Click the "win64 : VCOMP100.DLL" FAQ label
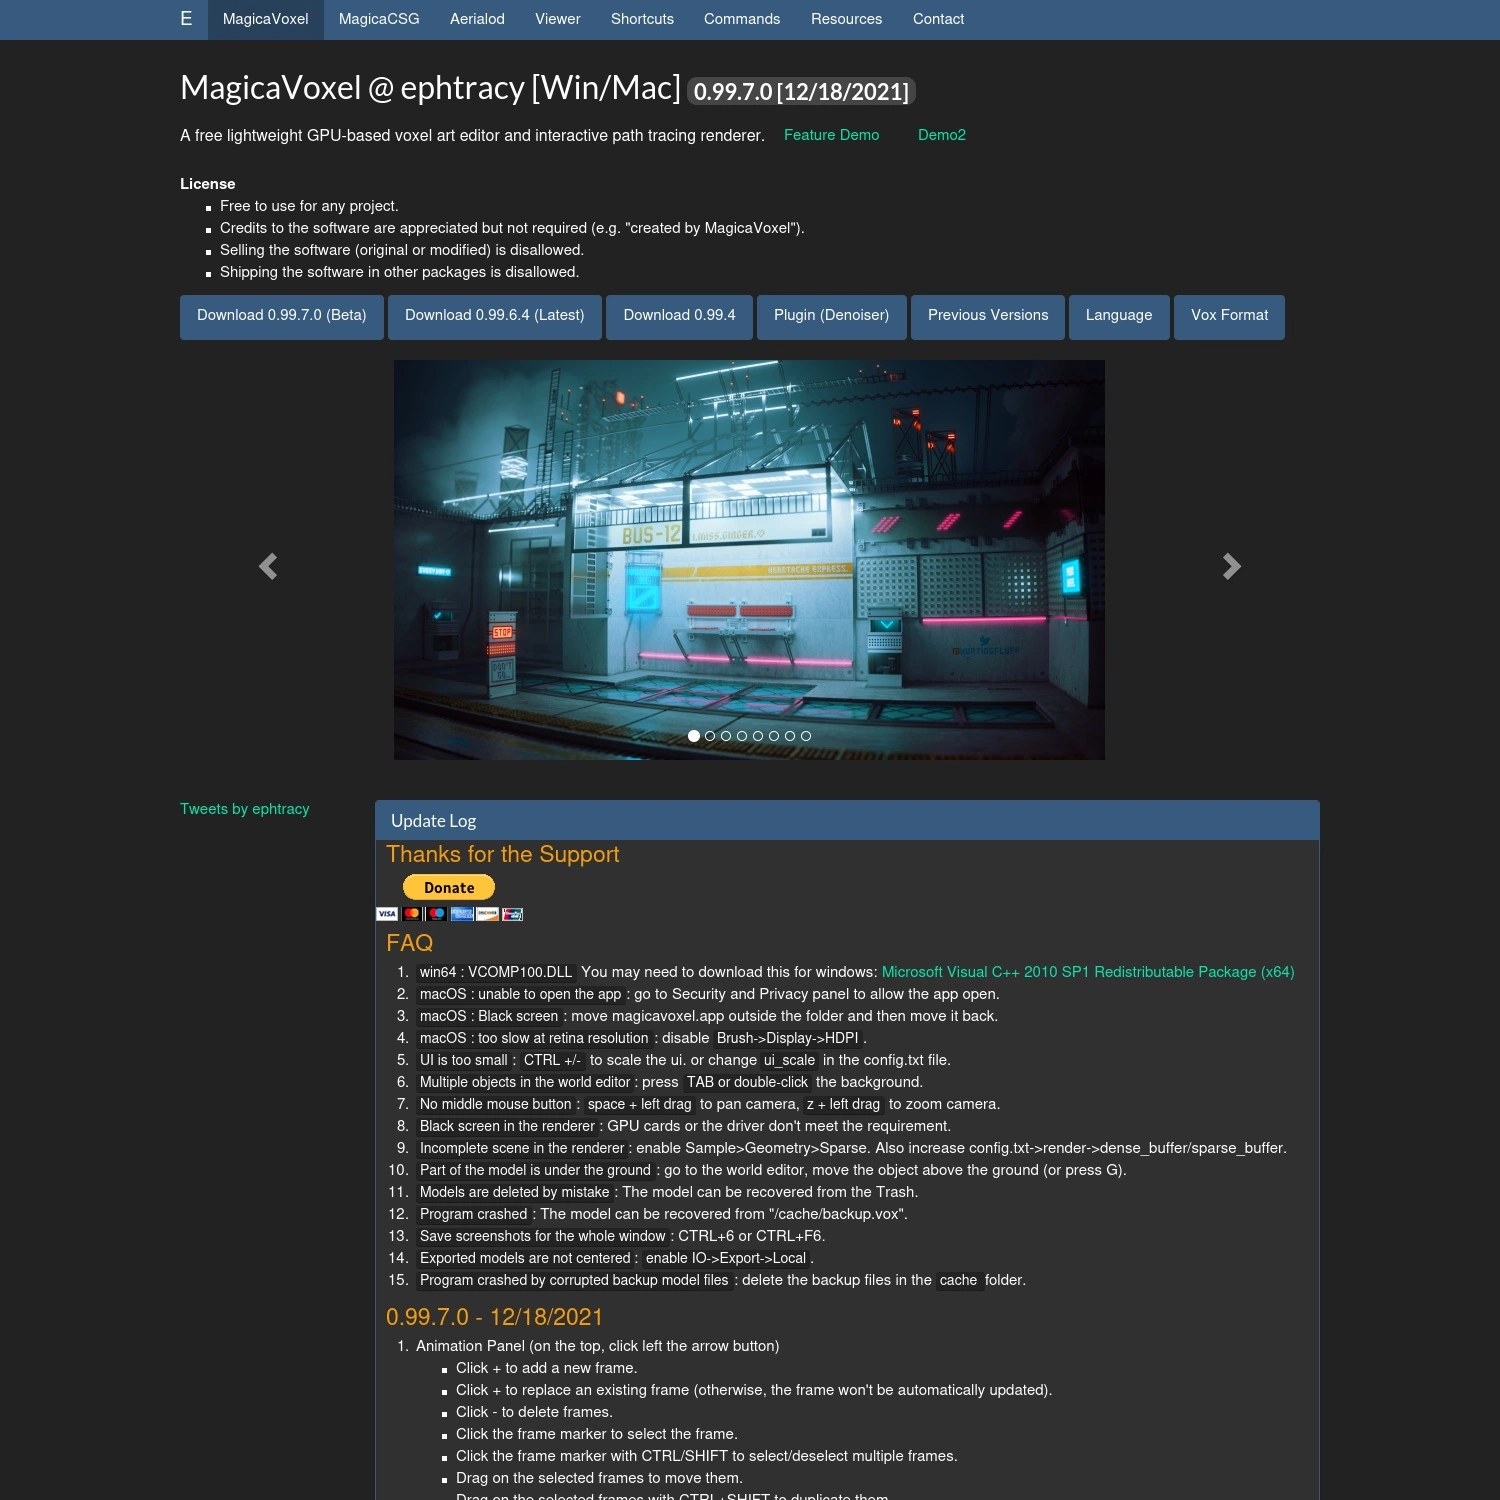This screenshot has height=1500, width=1500. tap(496, 972)
